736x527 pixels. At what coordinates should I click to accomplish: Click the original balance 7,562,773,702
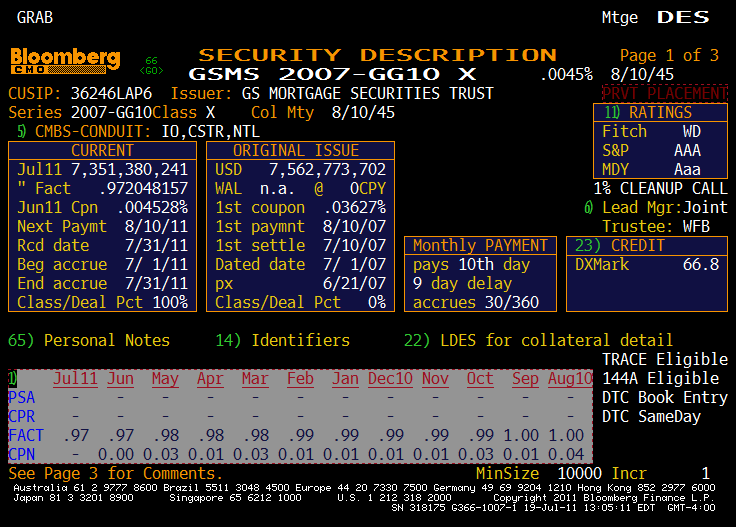[328, 169]
